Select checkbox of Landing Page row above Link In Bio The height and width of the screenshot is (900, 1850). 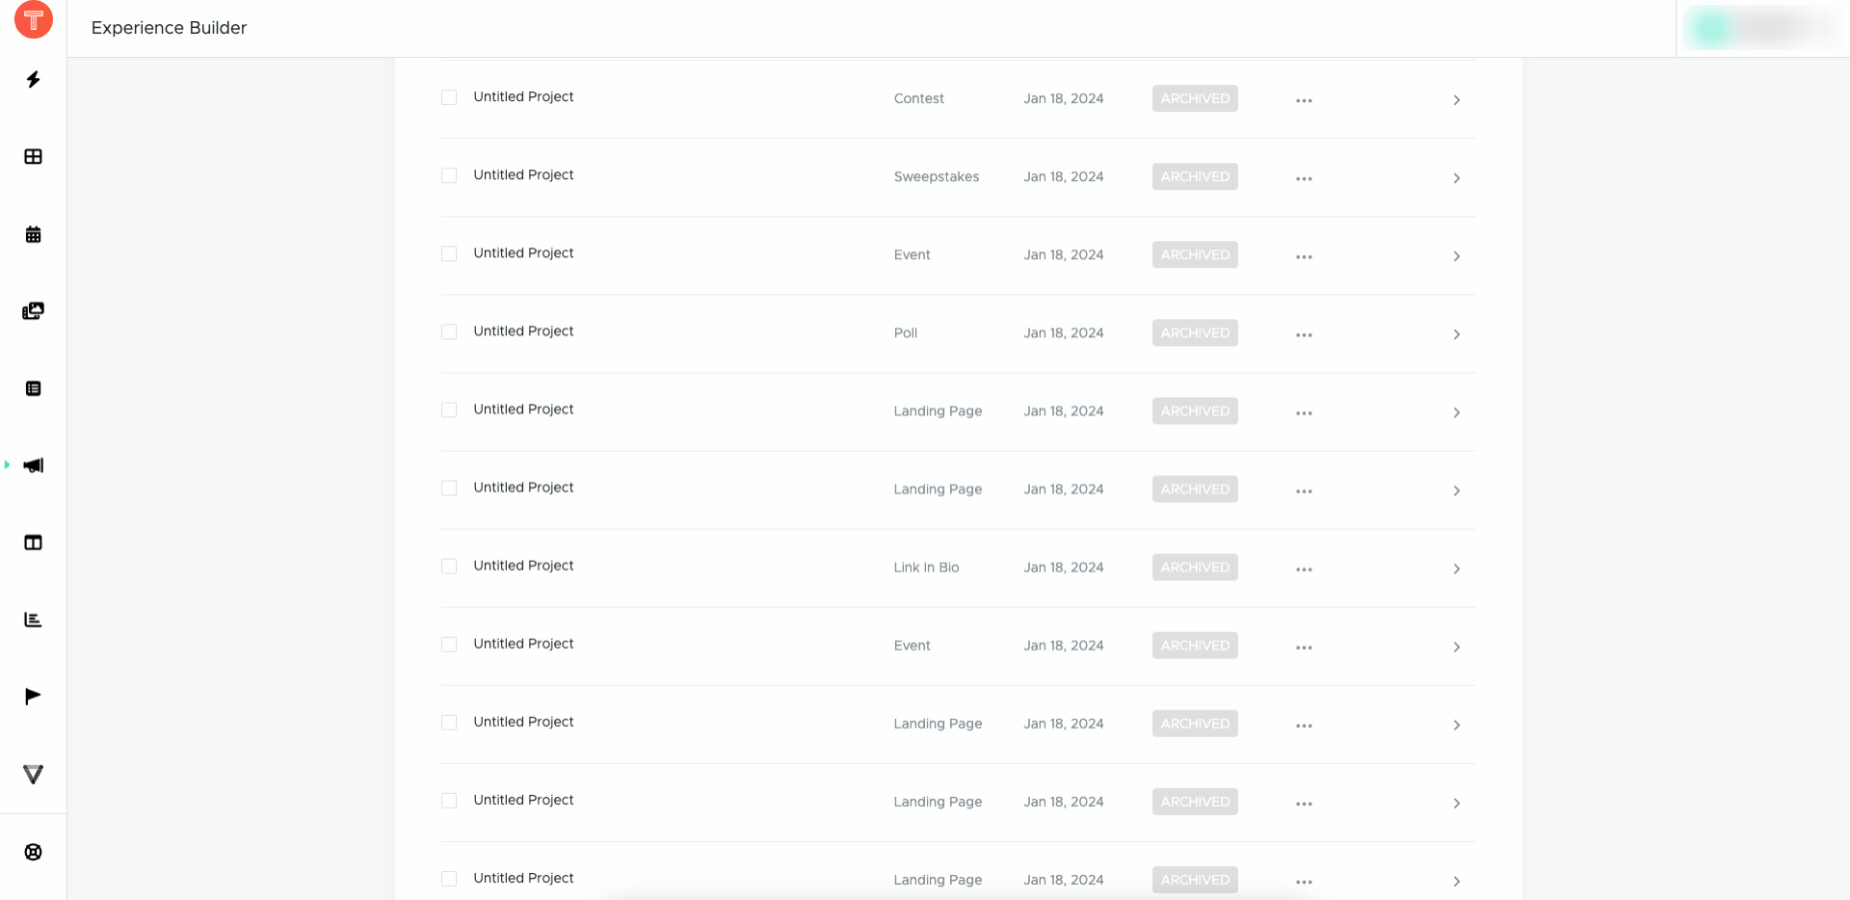(449, 488)
